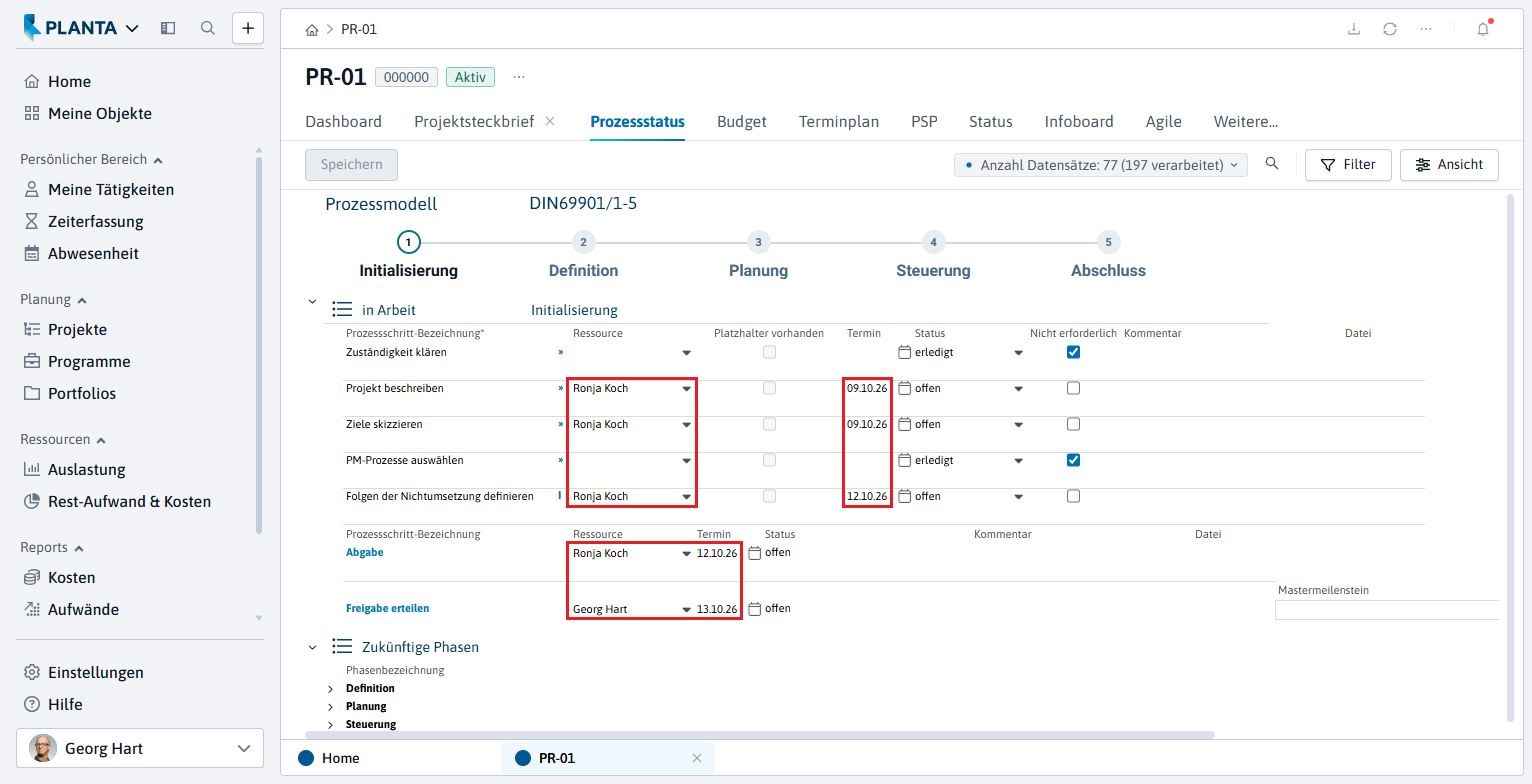This screenshot has width=1532, height=784.
Task: Open the Abgabe milestone link
Action: click(365, 553)
